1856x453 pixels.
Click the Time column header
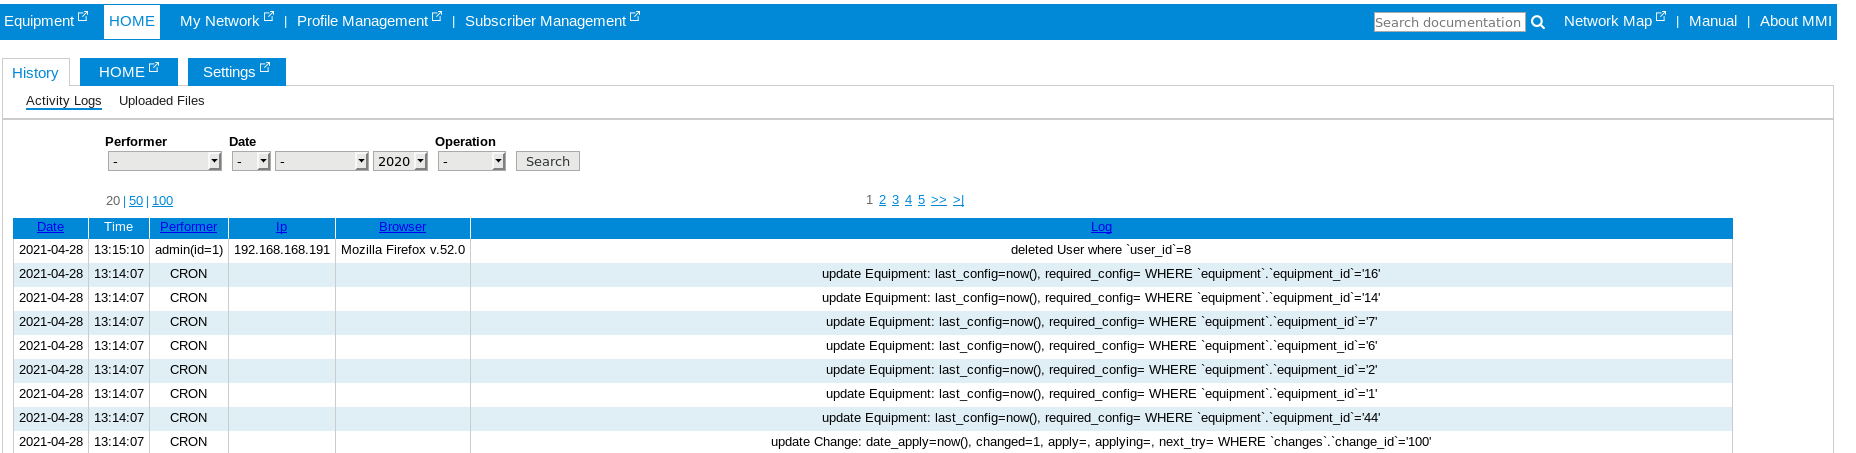tap(119, 227)
